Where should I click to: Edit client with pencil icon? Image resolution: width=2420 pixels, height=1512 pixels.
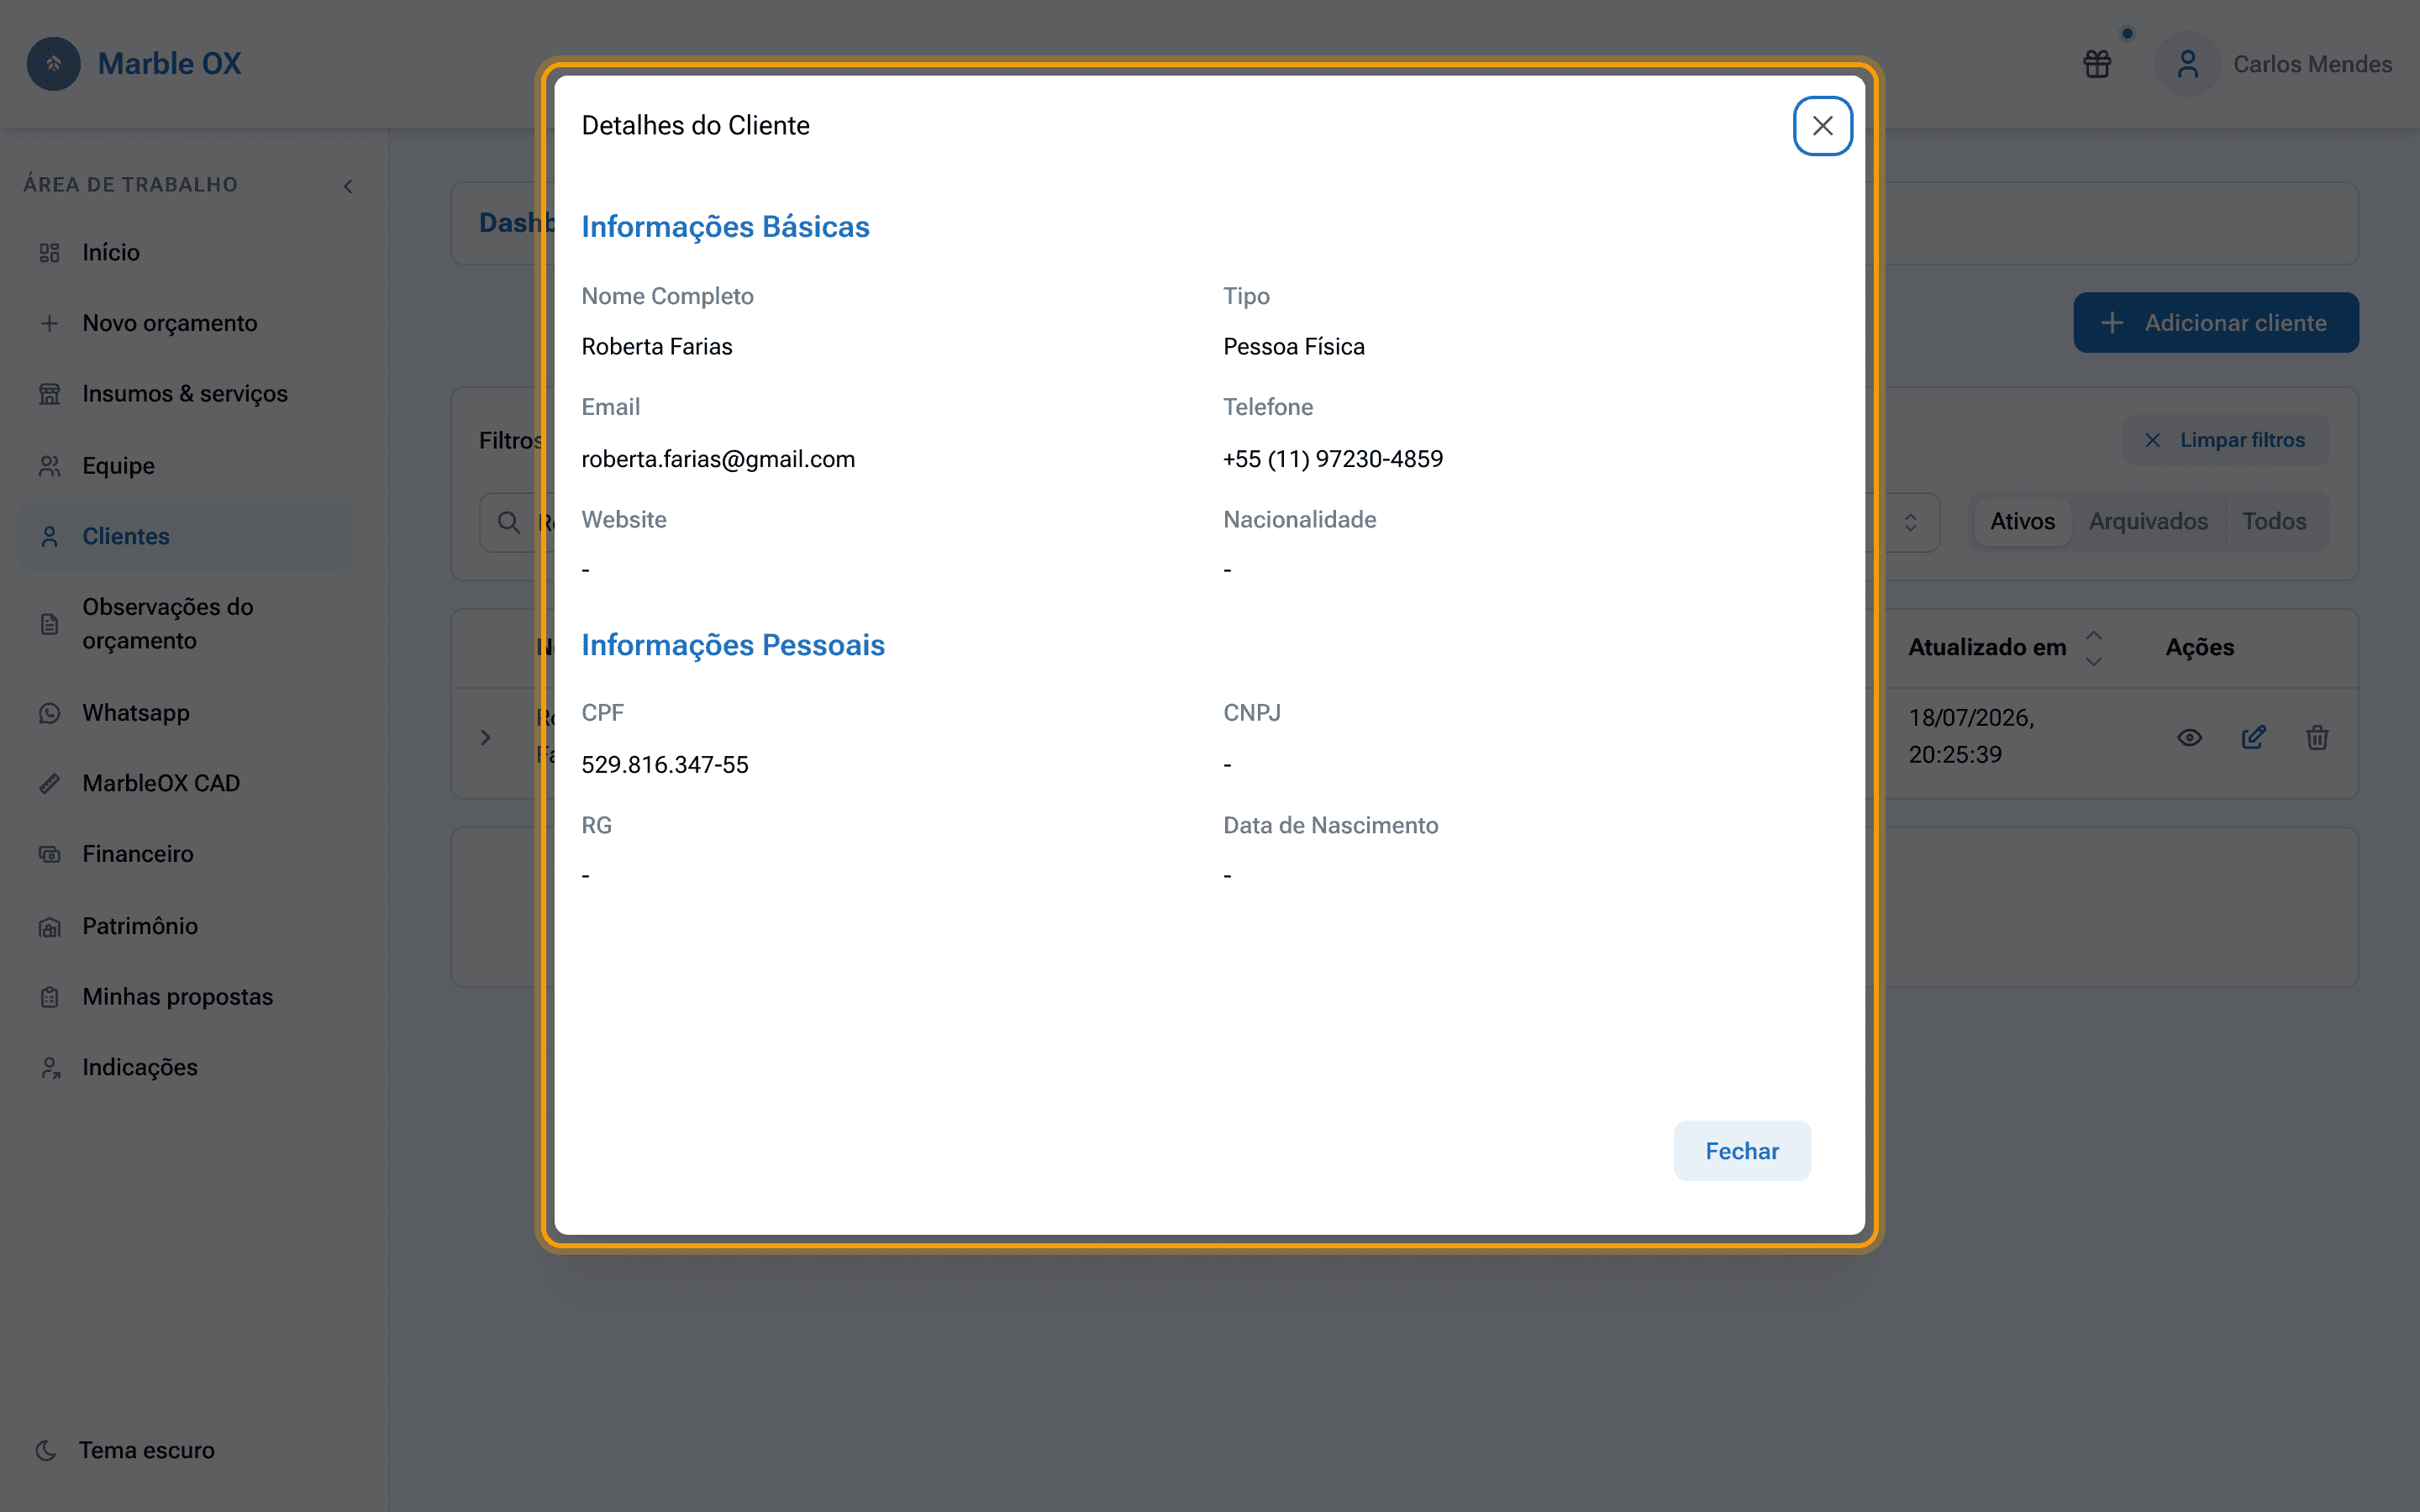tap(2253, 738)
